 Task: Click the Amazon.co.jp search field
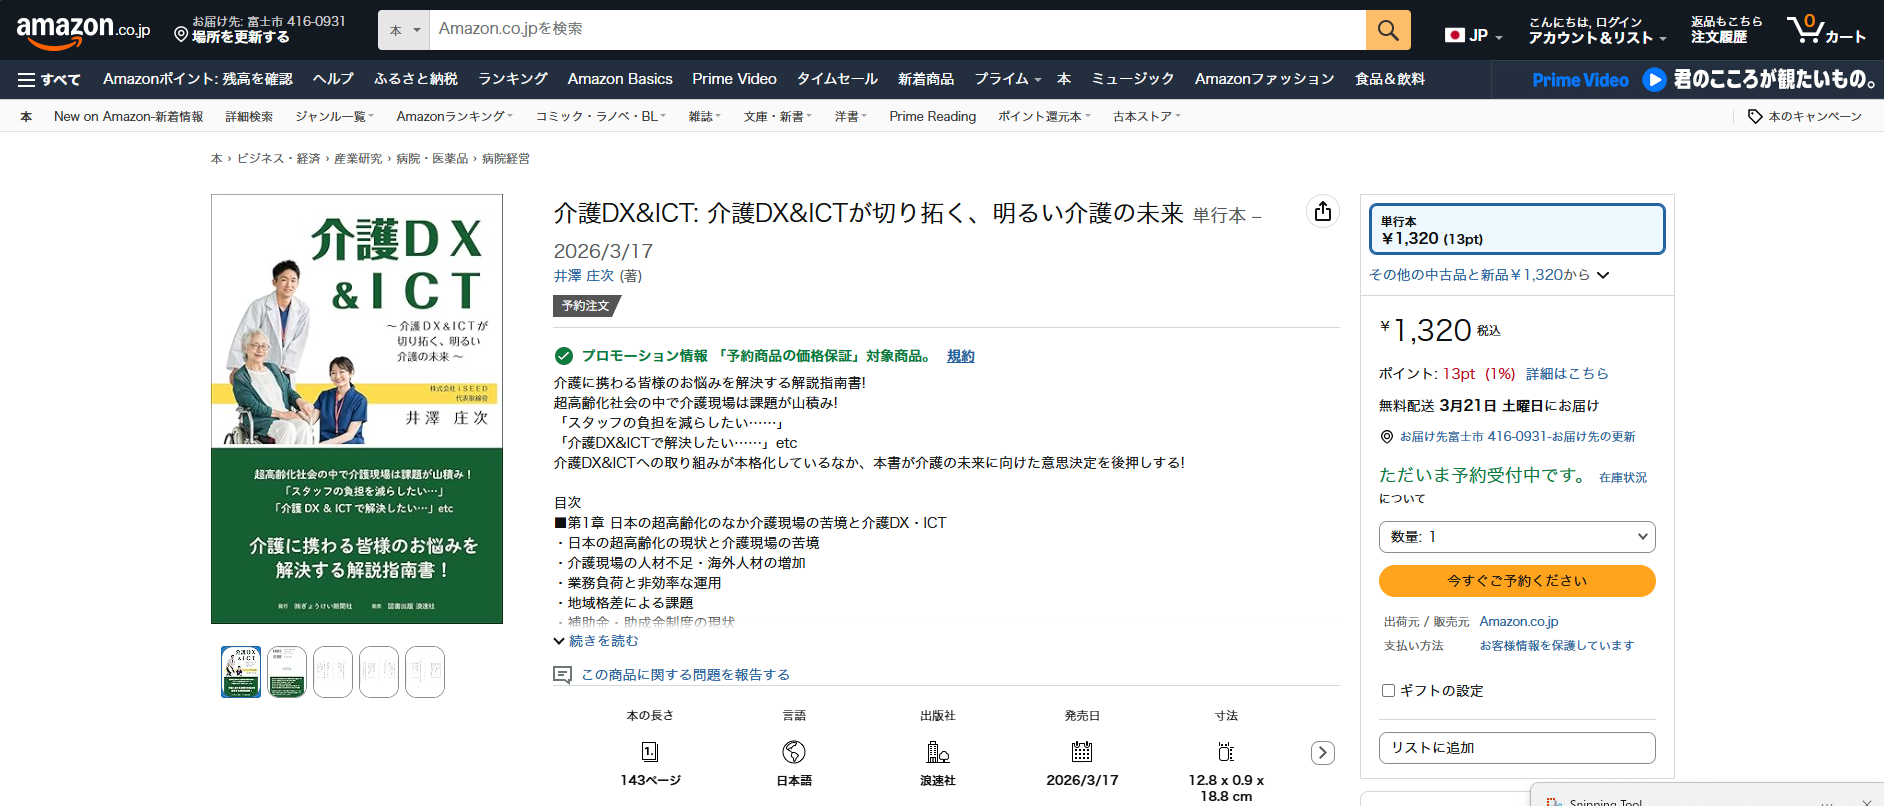897,30
